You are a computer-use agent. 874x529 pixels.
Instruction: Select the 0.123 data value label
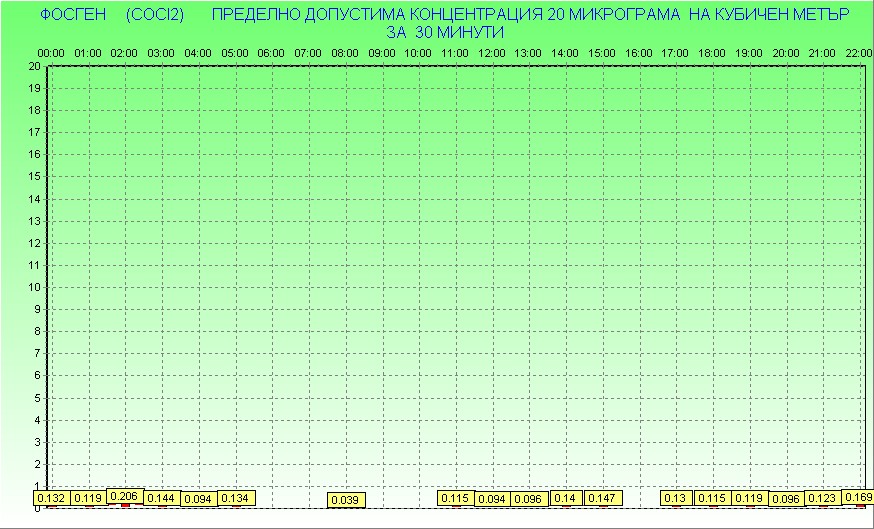pos(822,498)
